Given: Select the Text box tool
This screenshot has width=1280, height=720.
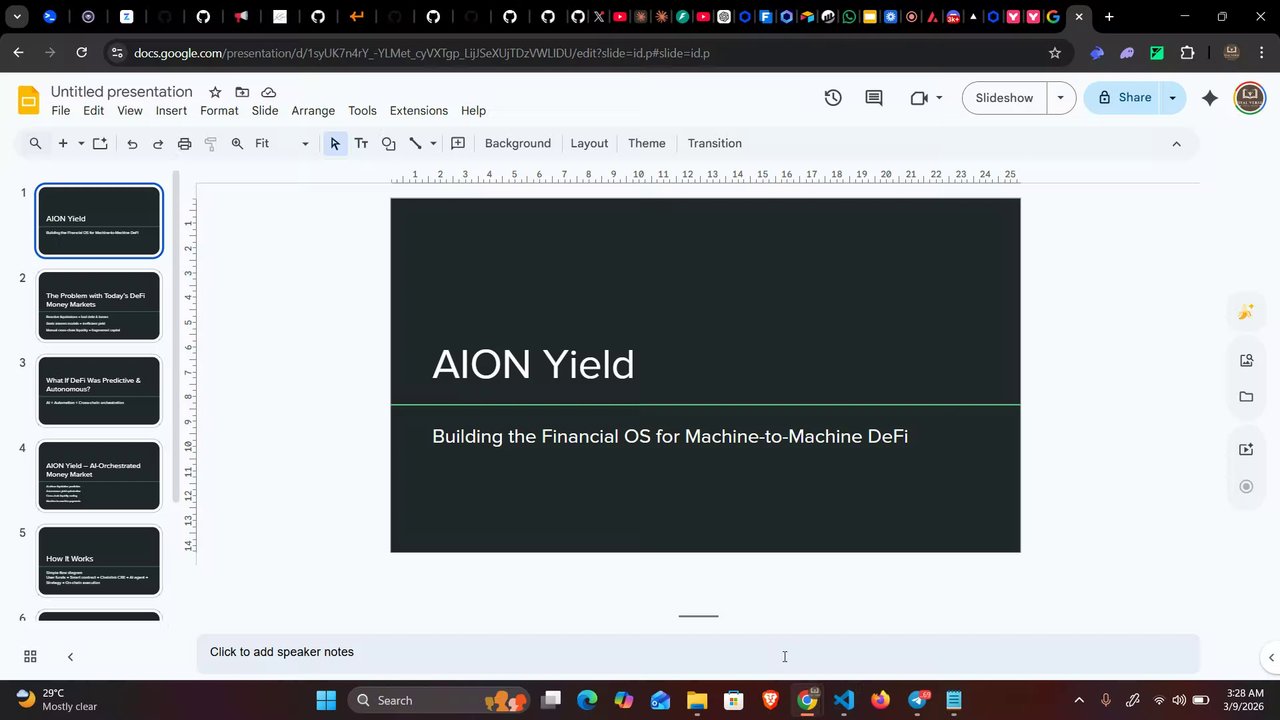Looking at the screenshot, I should 361,144.
